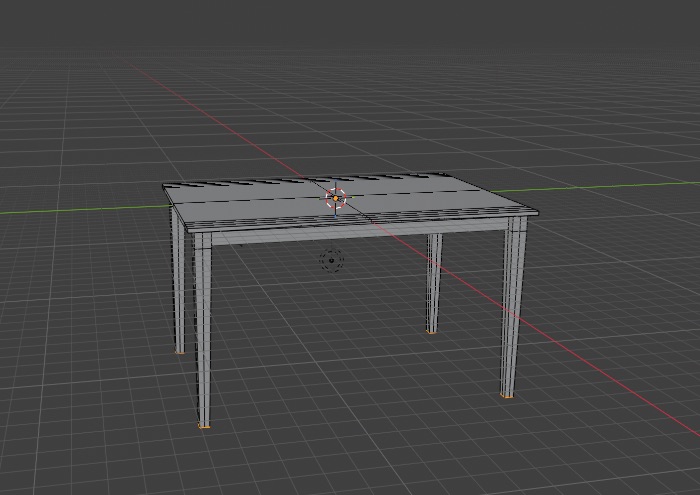Screen dimensions: 700x495
Task: Click orange highlighted foot of front-left leg
Action: pos(204,426)
